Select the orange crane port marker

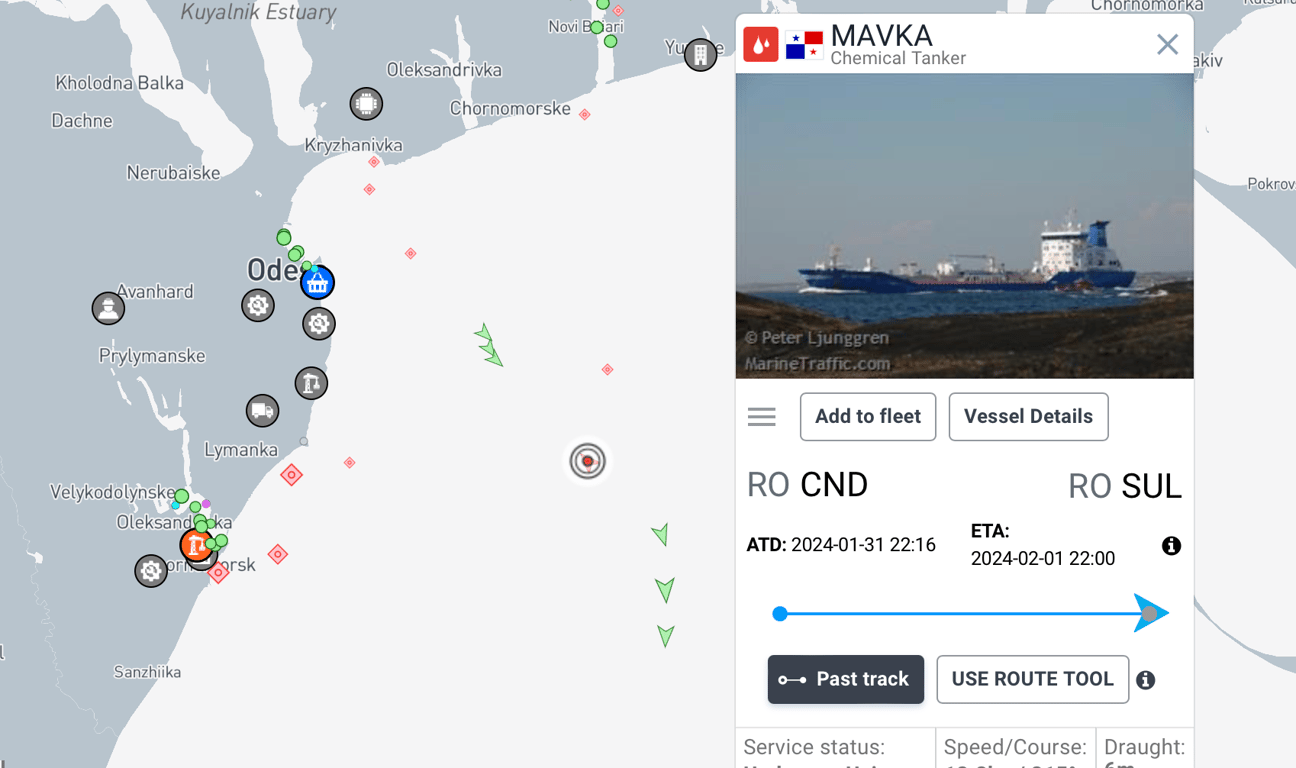click(196, 545)
